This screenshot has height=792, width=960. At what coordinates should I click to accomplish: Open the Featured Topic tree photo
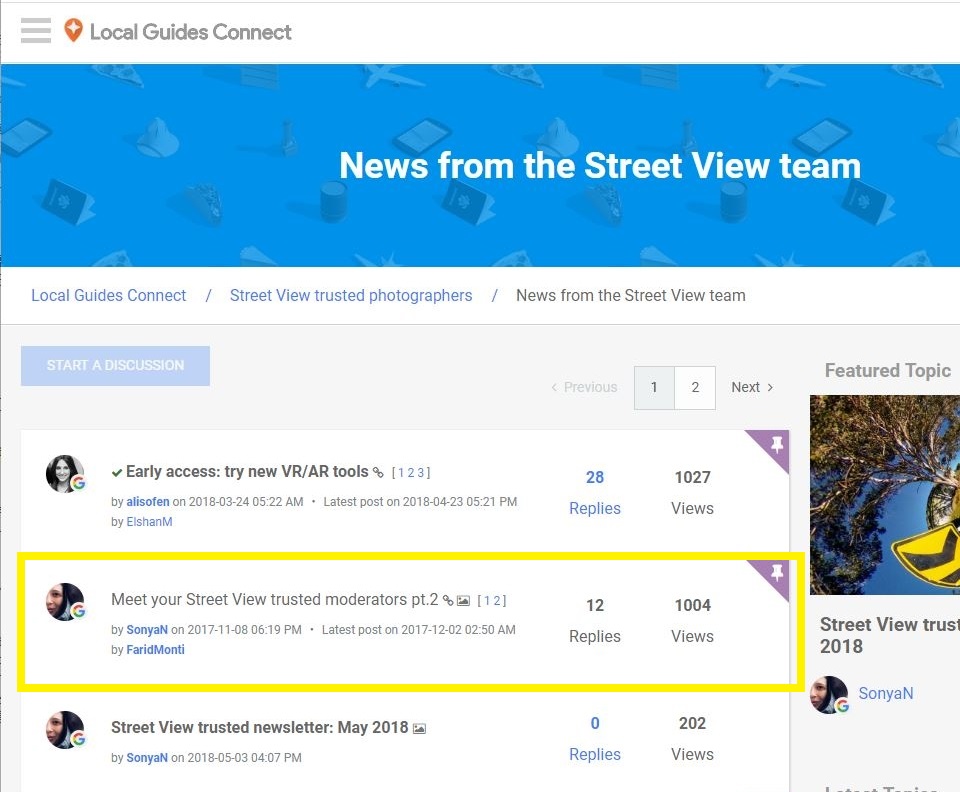885,495
